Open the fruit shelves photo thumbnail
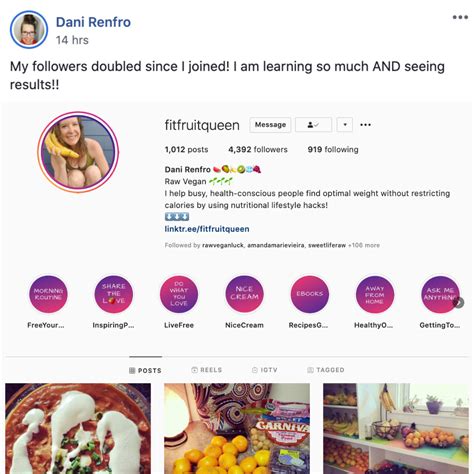 coord(396,428)
